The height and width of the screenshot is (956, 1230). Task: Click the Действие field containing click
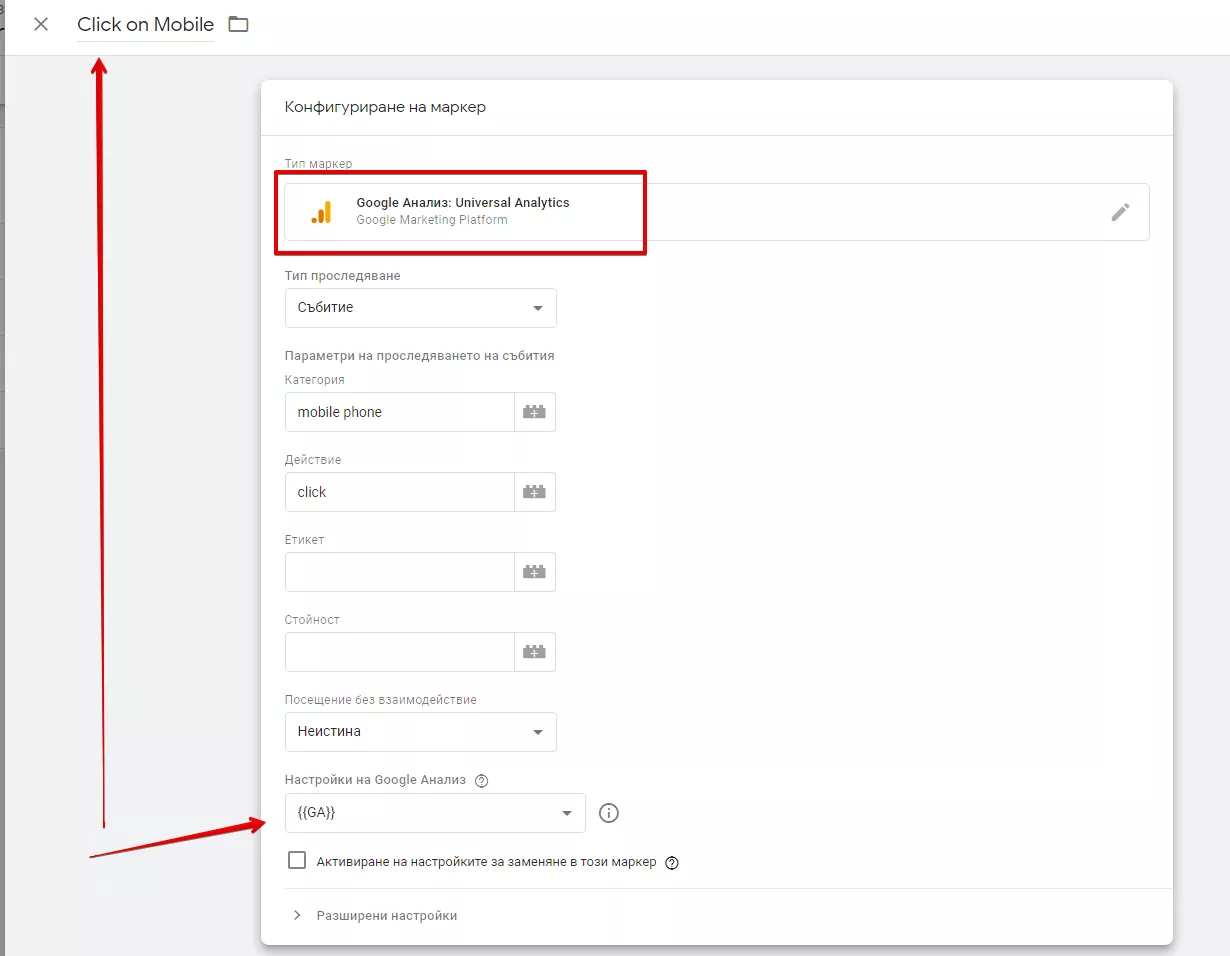pos(400,492)
